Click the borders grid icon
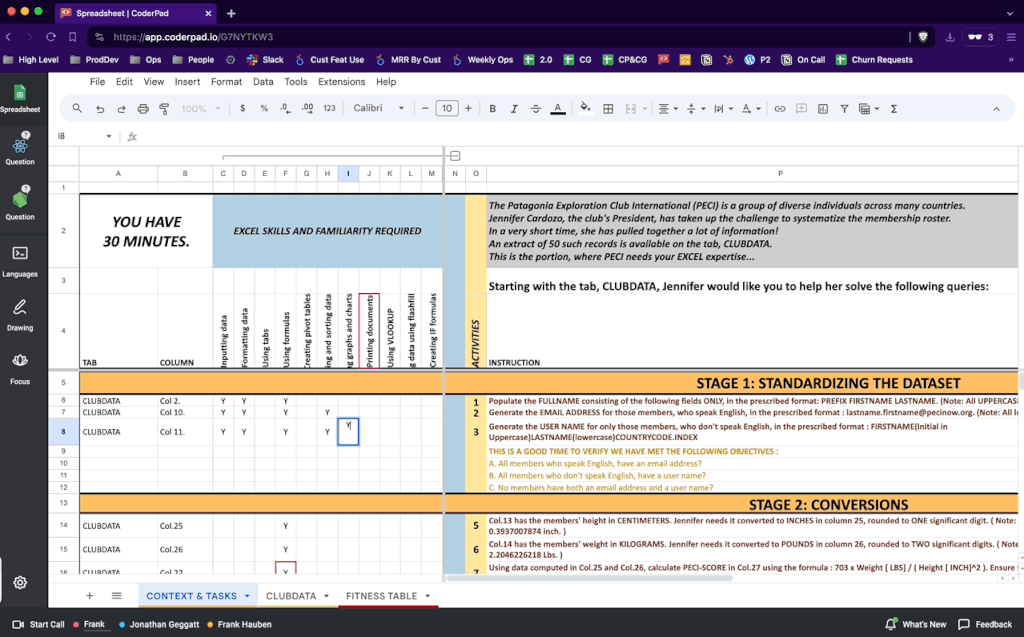This screenshot has height=637, width=1024. tap(607, 108)
